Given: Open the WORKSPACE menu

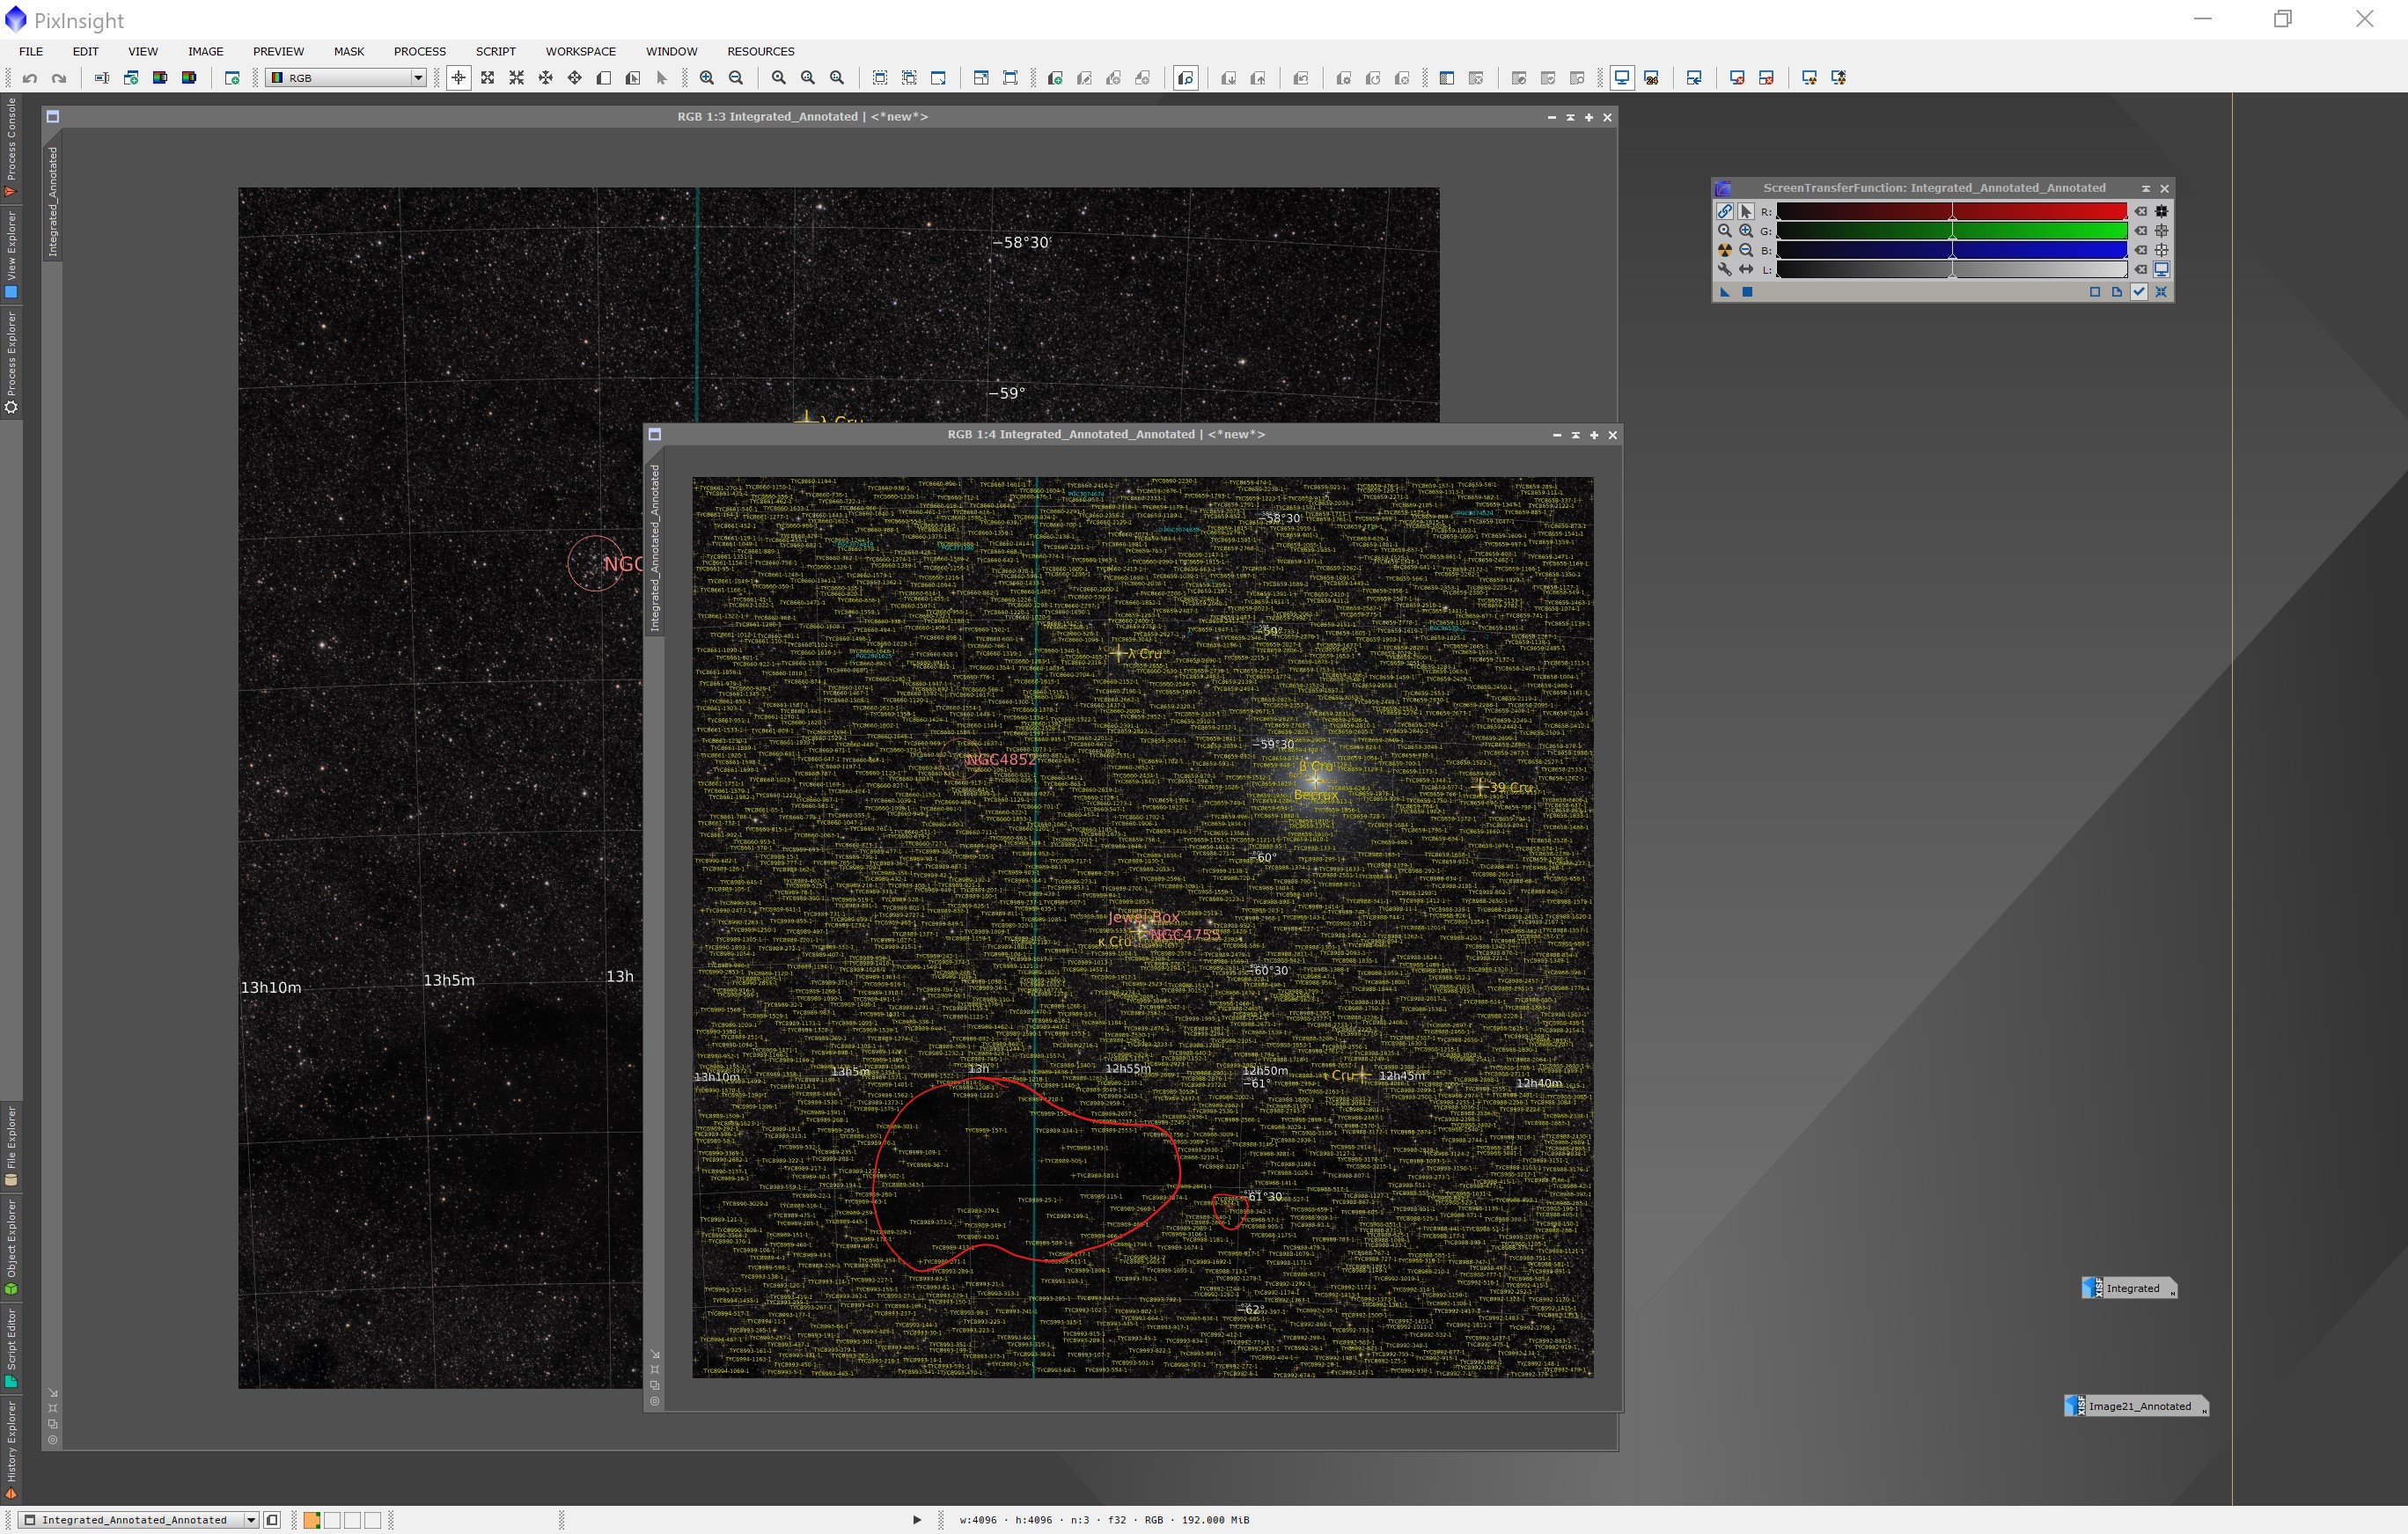Looking at the screenshot, I should tap(581, 51).
